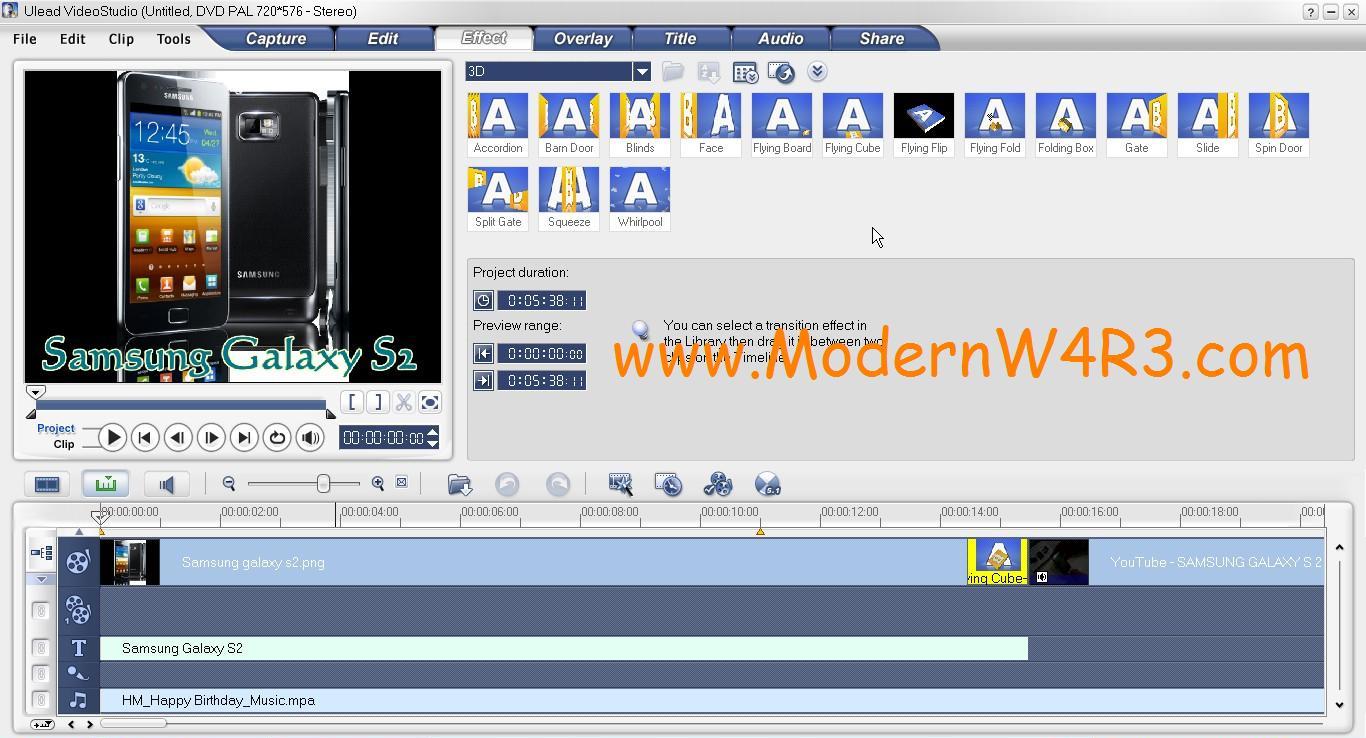Open the Clip menu
1366x738 pixels.
(x=121, y=39)
